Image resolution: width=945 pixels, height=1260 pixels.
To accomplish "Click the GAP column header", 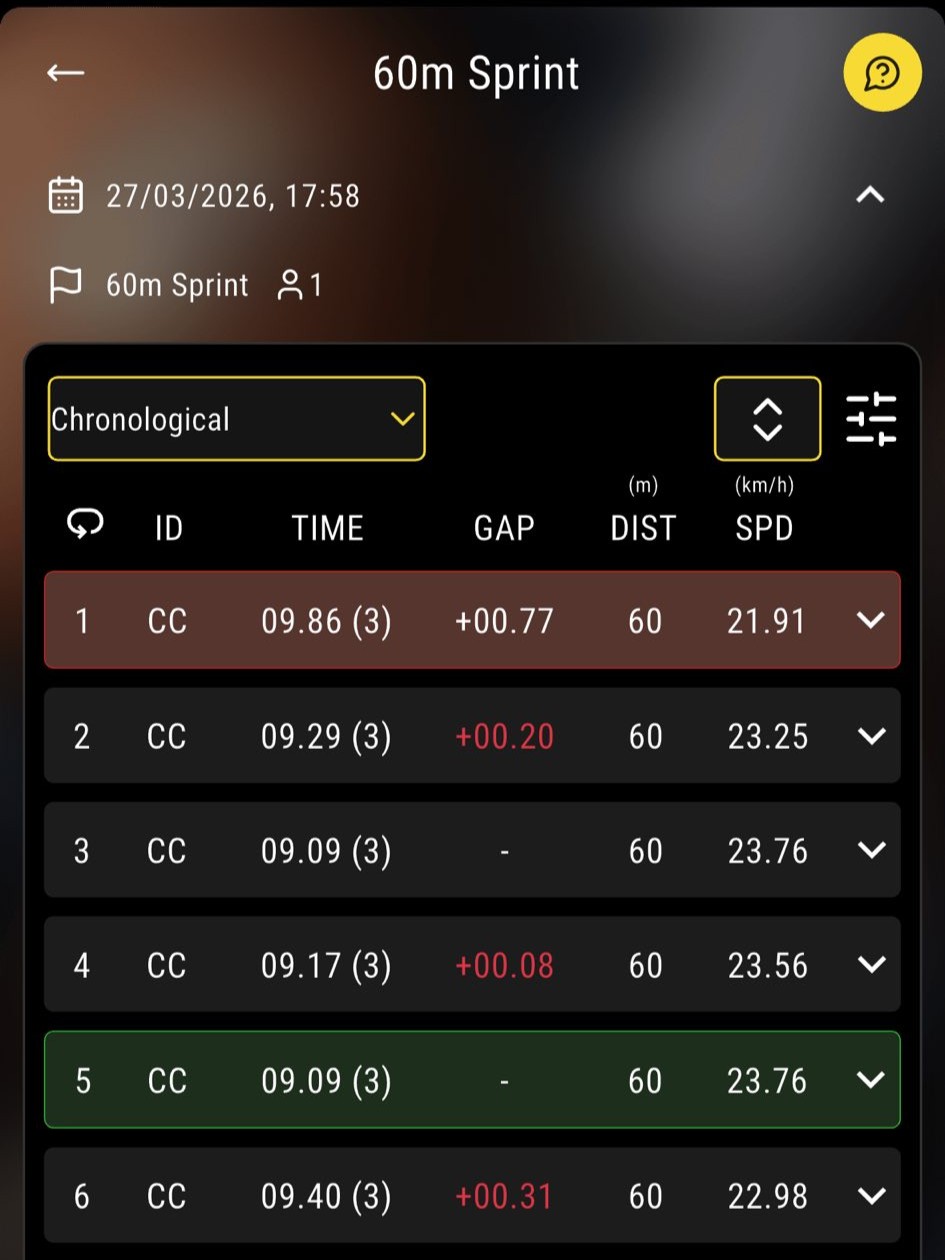I will pyautogui.click(x=504, y=528).
